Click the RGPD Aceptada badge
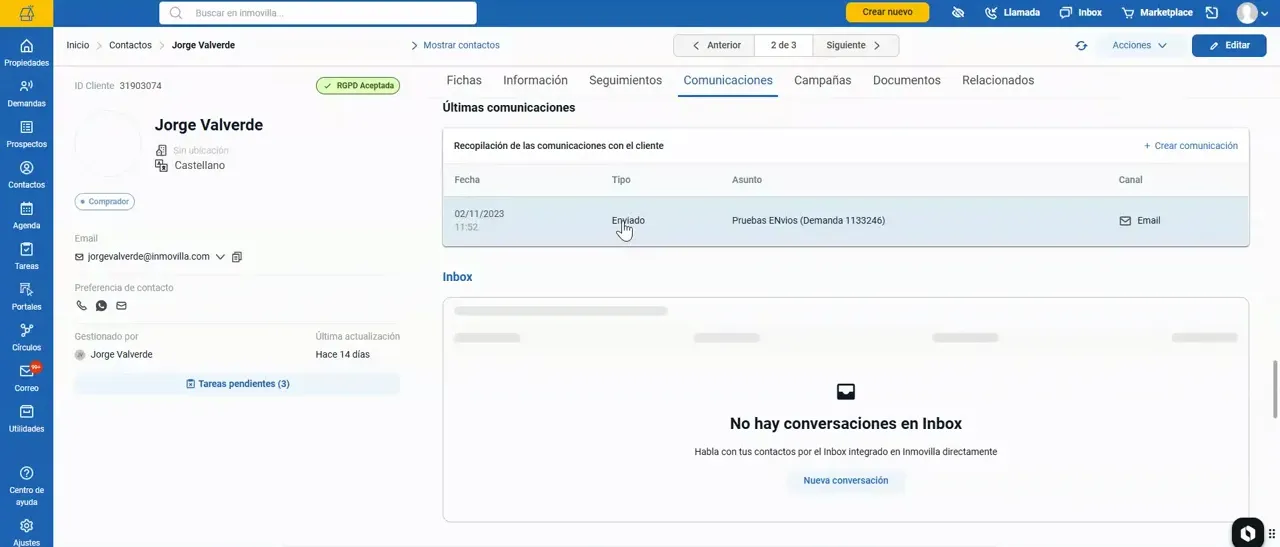The height and width of the screenshot is (547, 1280). [x=358, y=86]
